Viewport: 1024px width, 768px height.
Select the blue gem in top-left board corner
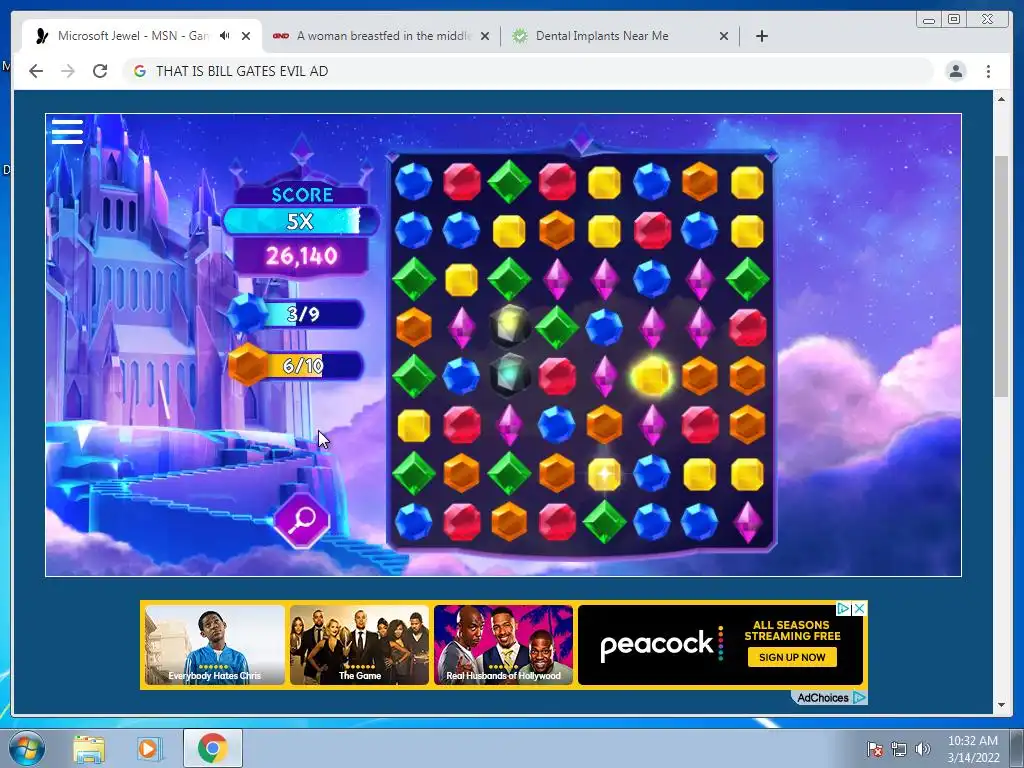click(413, 181)
